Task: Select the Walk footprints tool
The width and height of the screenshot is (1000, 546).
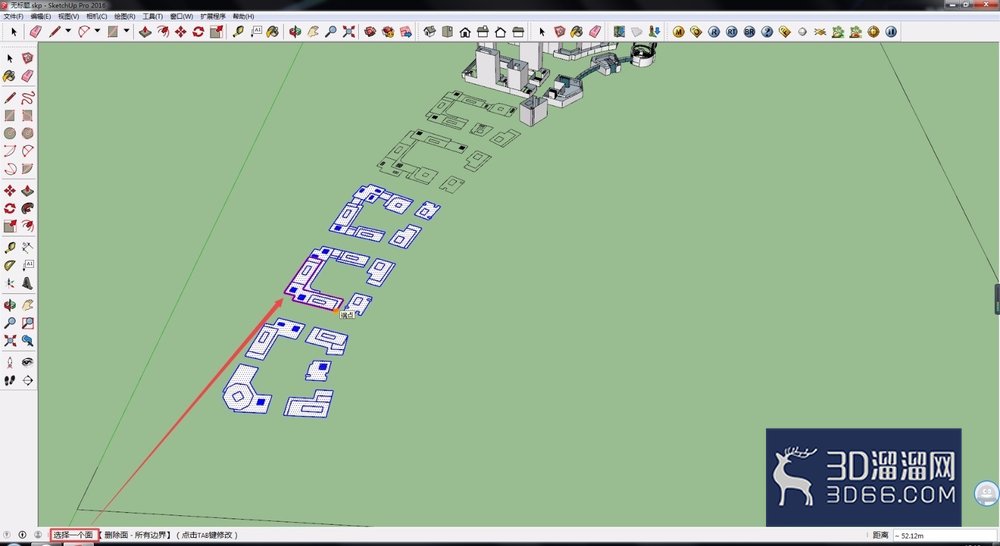Action: click(10, 380)
